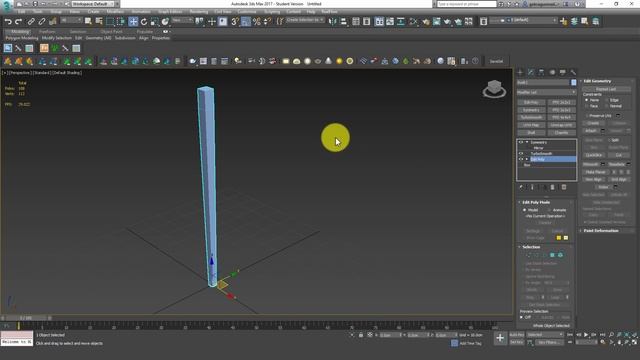This screenshot has width=640, height=360.
Task: Click the Auto Key plus button in status bar
Action: click(x=500, y=338)
